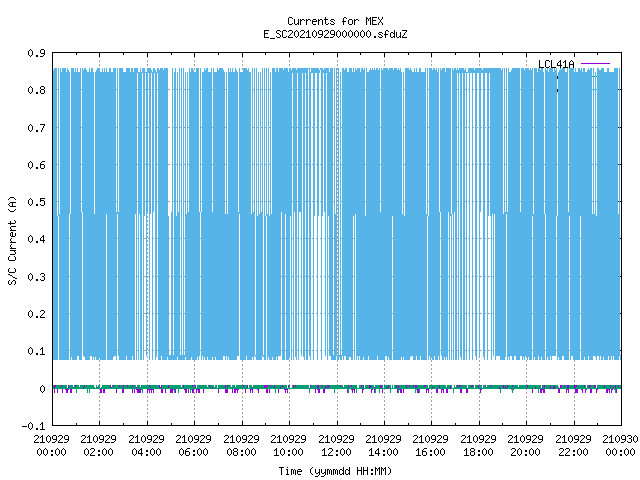Click the x-axis tick "210929 04:00"
This screenshot has width=640, height=480.
tap(146, 446)
